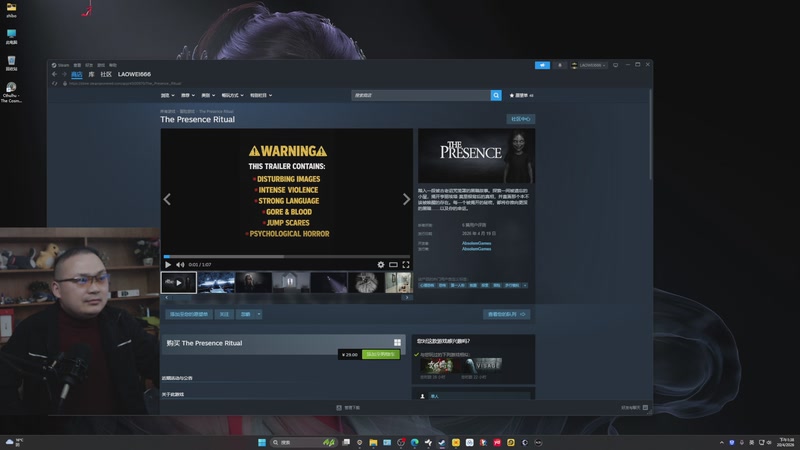Open the 库 (Library) tab
The height and width of the screenshot is (450, 800).
[x=91, y=74]
